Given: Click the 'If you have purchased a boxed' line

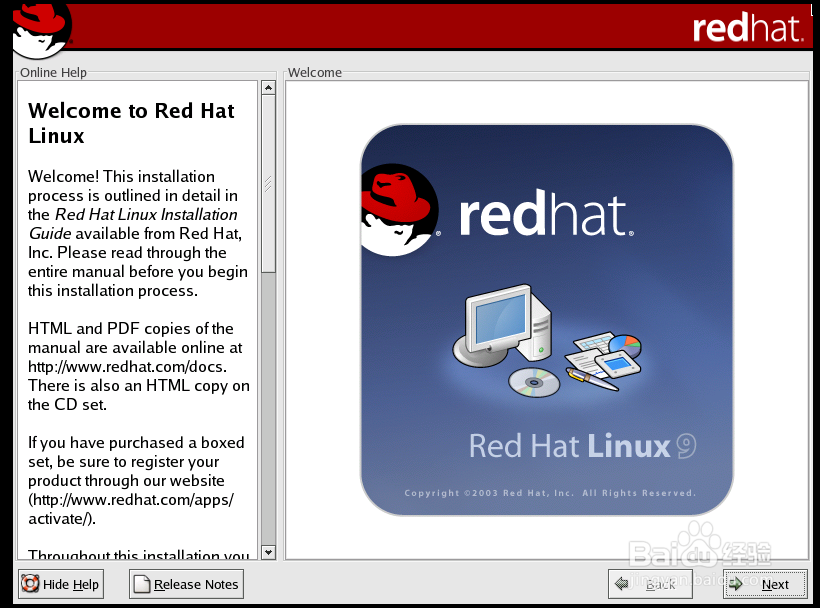Looking at the screenshot, I should (x=136, y=443).
